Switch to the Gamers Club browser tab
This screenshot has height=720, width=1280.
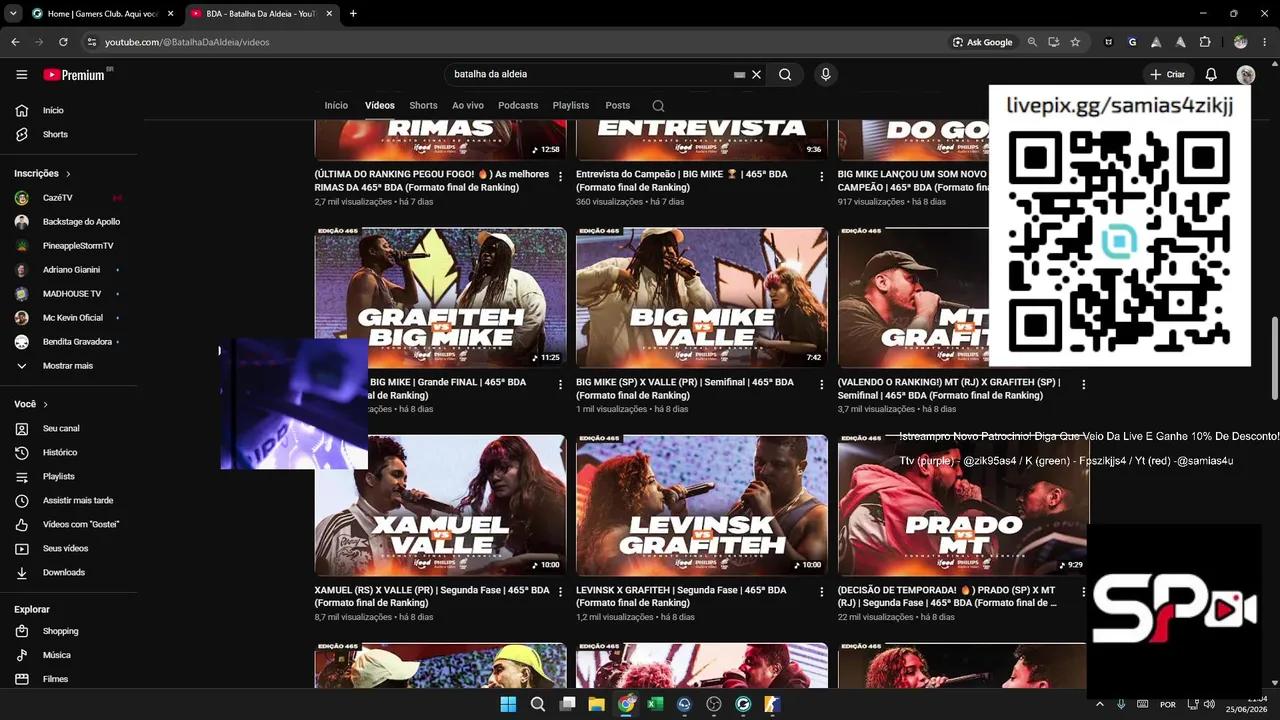coord(102,13)
